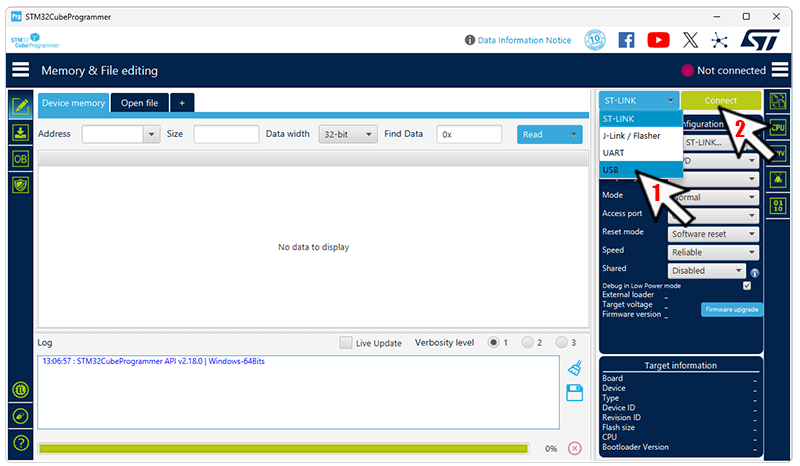Image resolution: width=800 pixels, height=466 pixels.
Task: Open the Facebook icon
Action: (627, 40)
